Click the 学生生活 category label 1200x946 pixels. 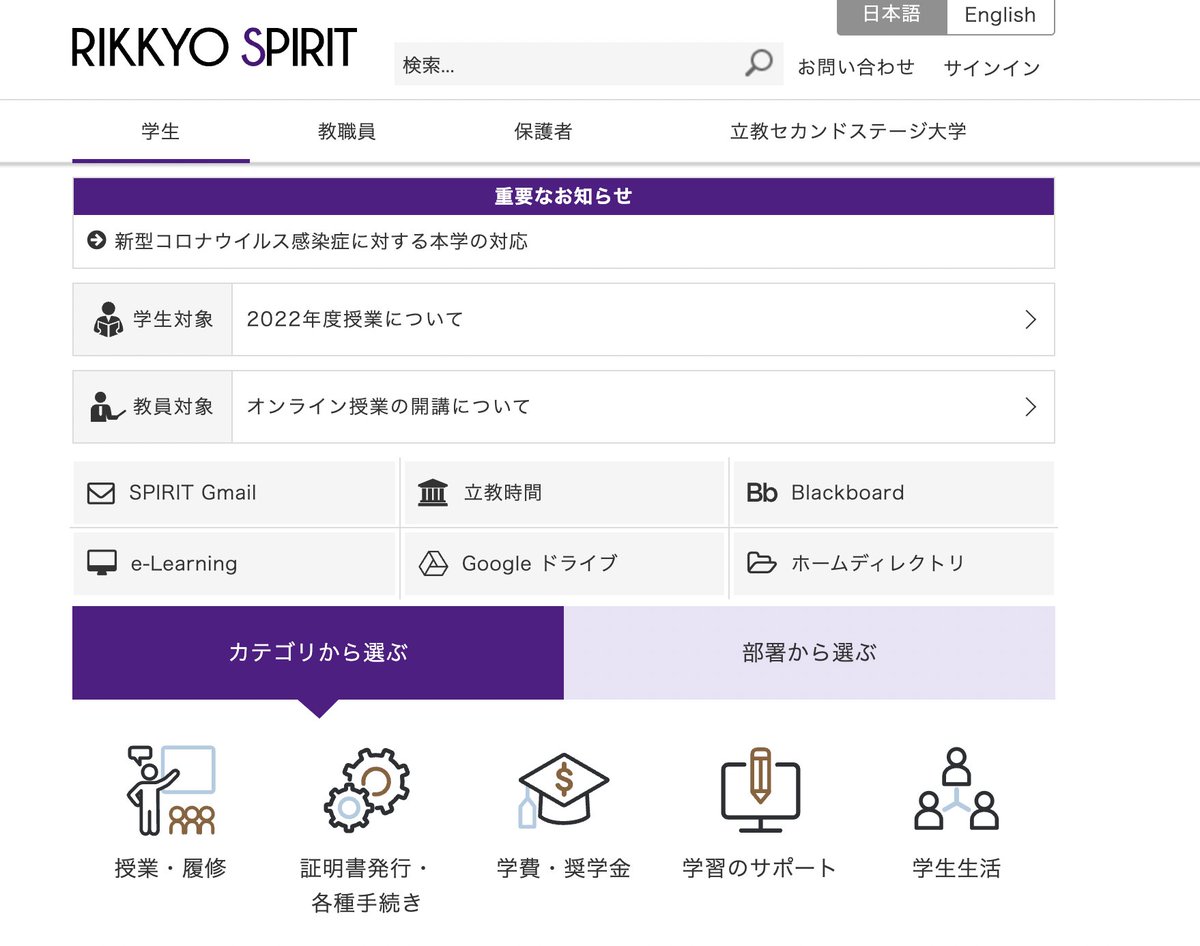click(x=957, y=868)
